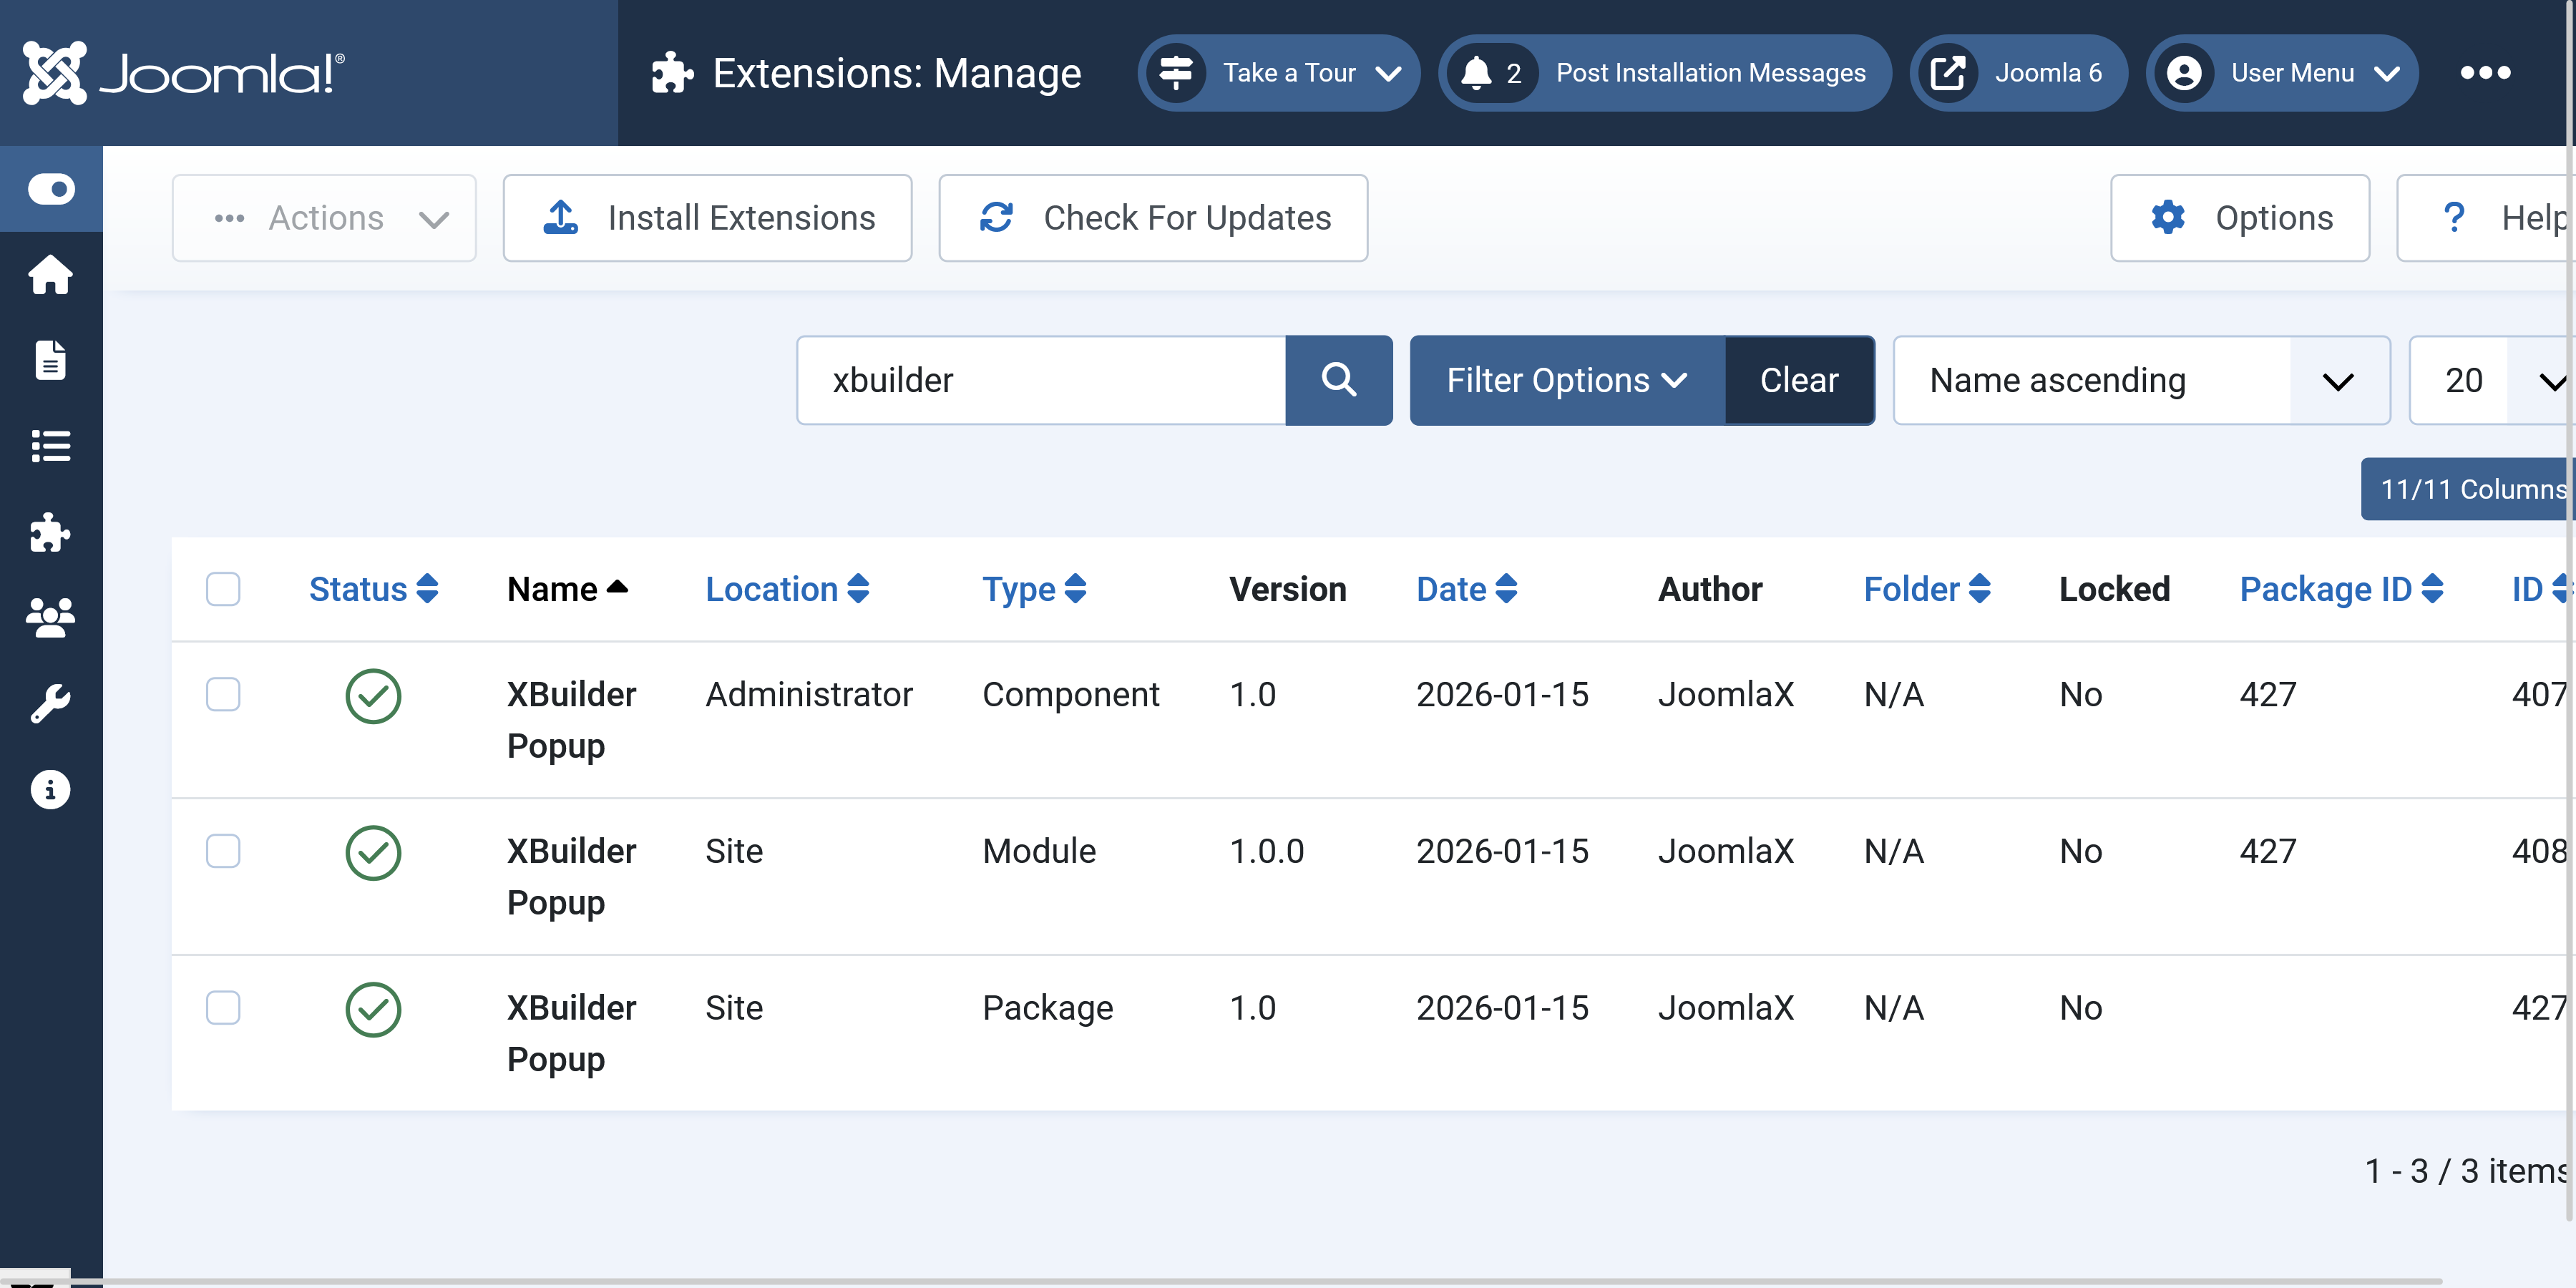Open the Help info sidebar icon
The image size is (2576, 1288).
tap(50, 790)
